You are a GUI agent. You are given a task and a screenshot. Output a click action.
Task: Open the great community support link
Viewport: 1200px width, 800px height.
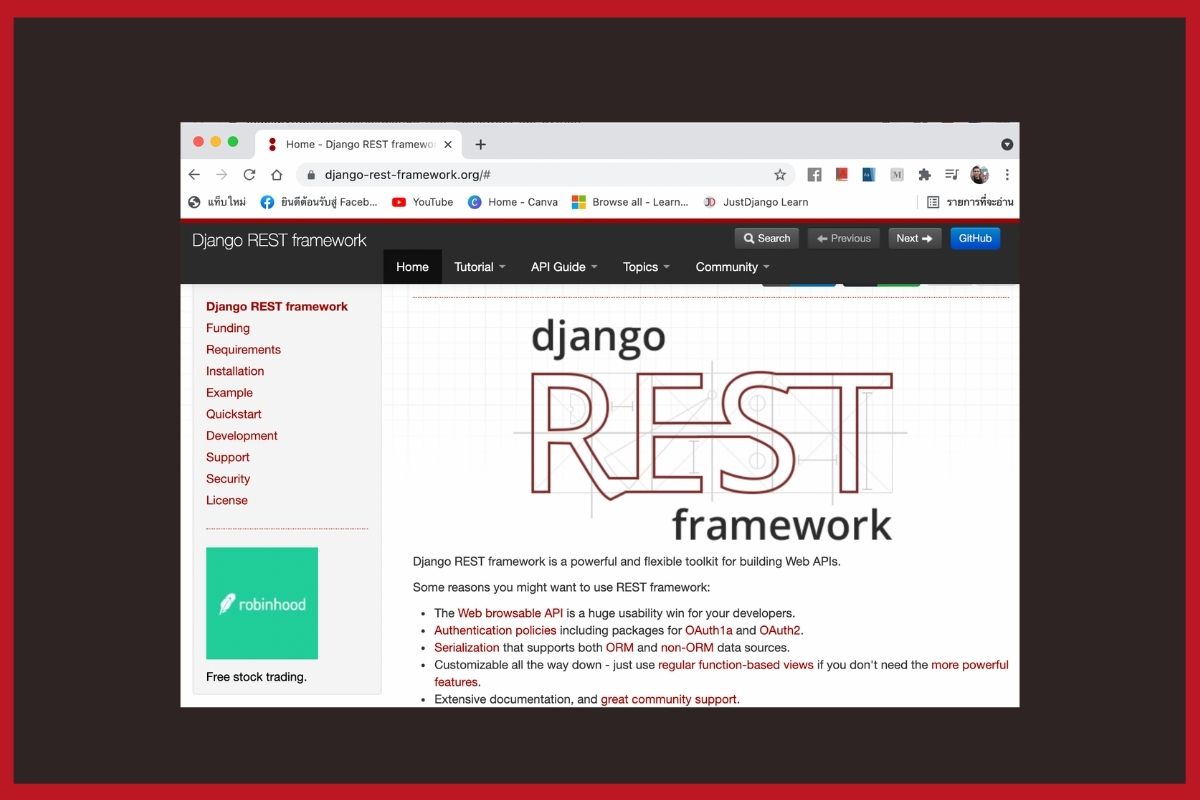click(669, 700)
